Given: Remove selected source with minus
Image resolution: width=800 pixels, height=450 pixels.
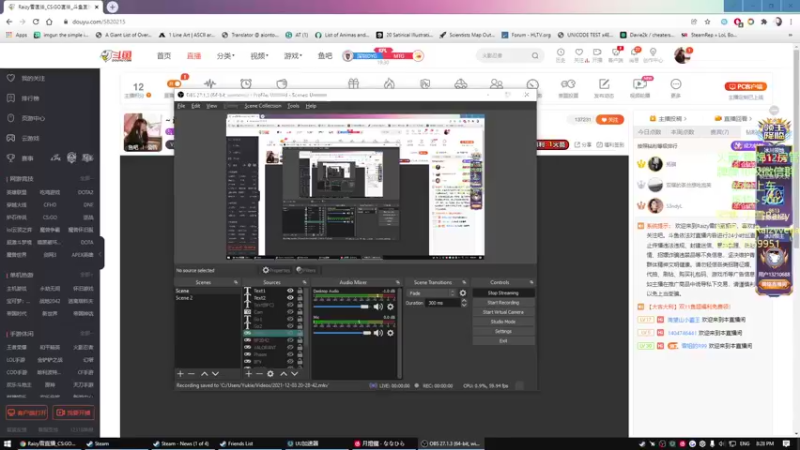Looking at the screenshot, I should (x=259, y=374).
